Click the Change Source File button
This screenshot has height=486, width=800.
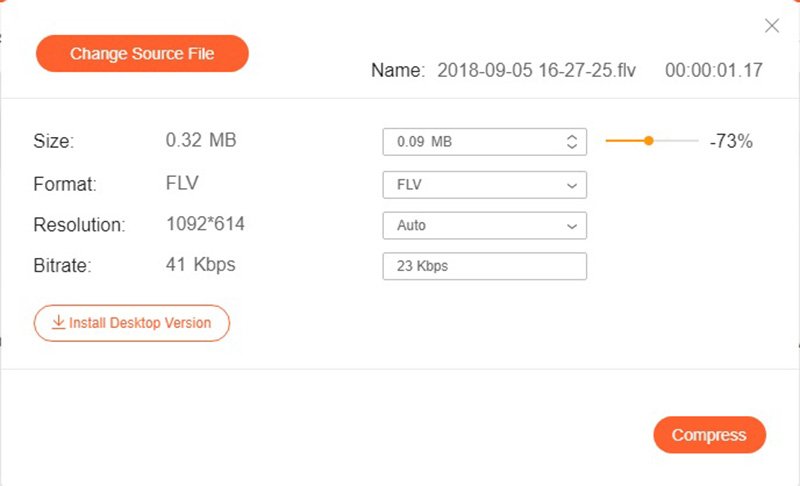(142, 54)
